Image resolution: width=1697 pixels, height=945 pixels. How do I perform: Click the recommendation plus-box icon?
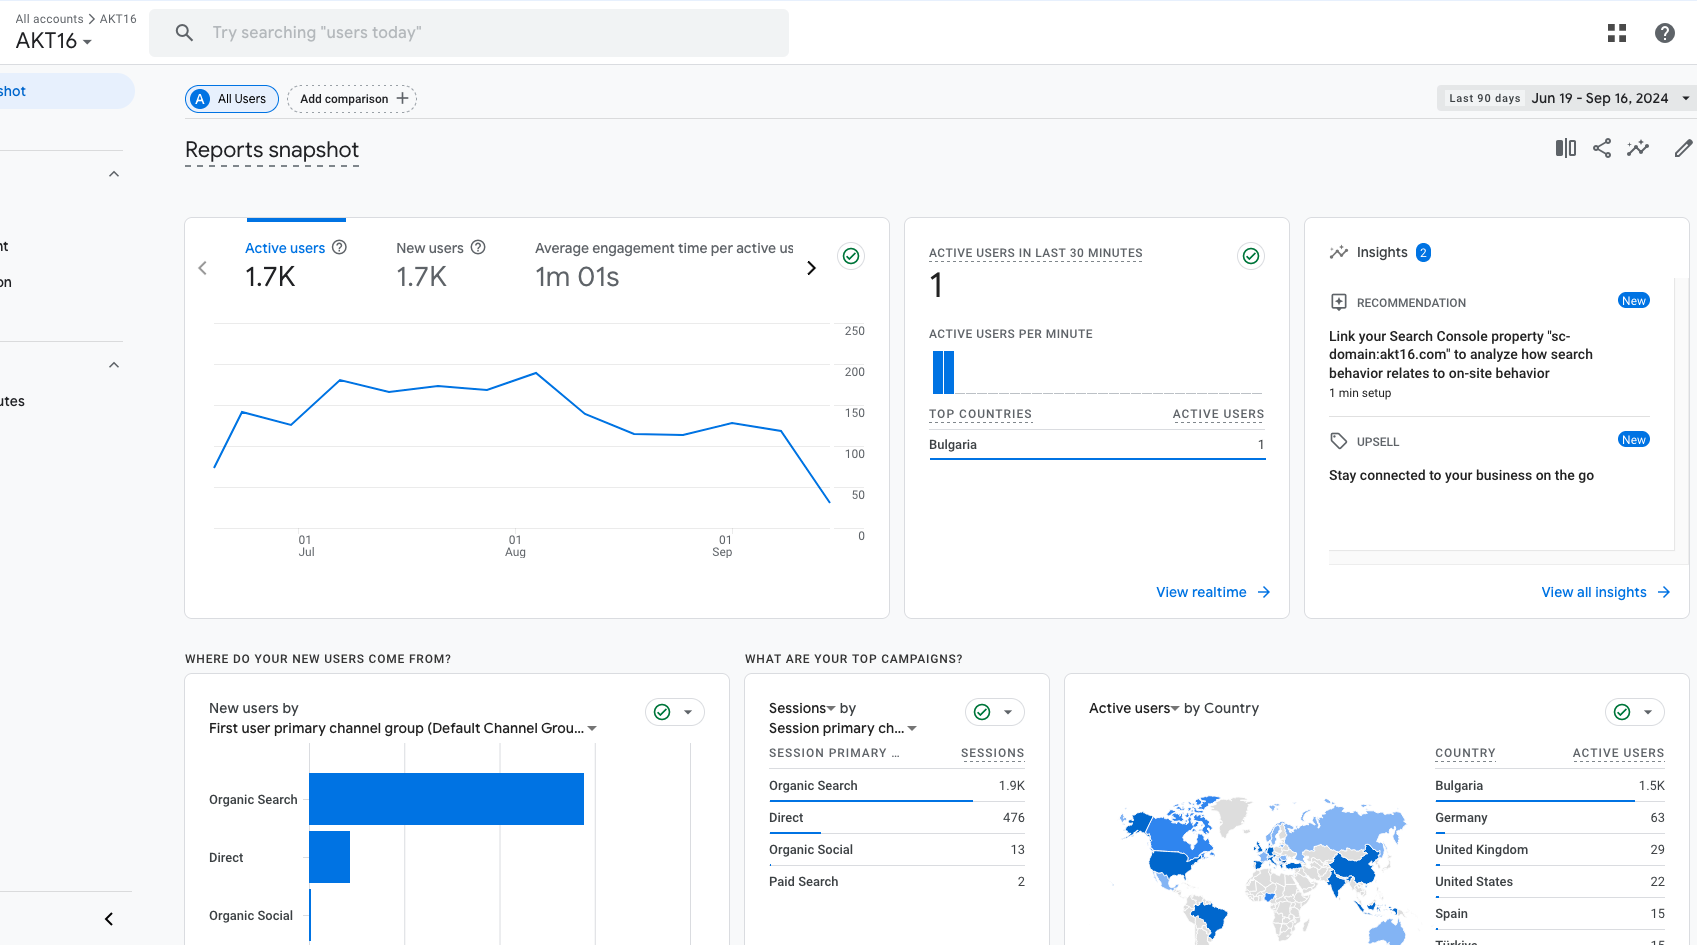(1339, 302)
